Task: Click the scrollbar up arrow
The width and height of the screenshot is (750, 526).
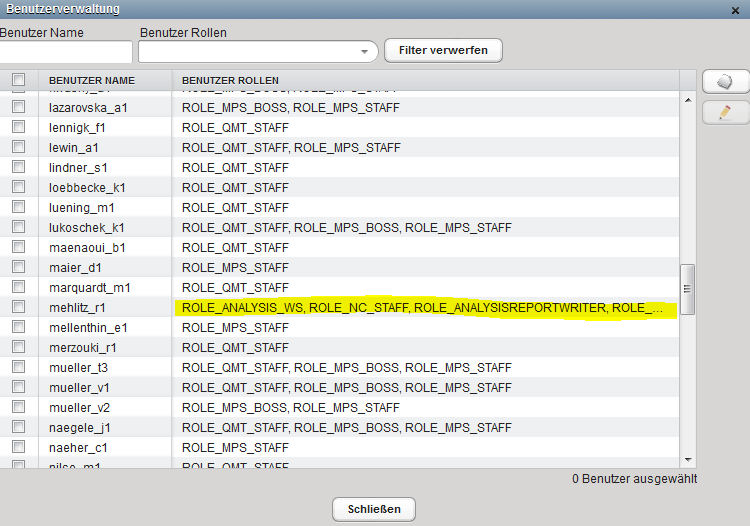Action: [x=688, y=100]
